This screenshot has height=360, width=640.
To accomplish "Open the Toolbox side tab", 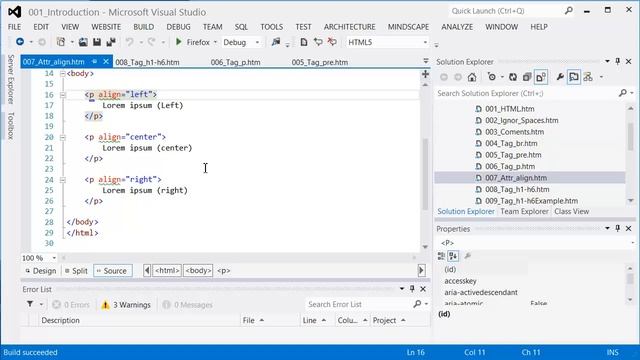I will coord(11,126).
